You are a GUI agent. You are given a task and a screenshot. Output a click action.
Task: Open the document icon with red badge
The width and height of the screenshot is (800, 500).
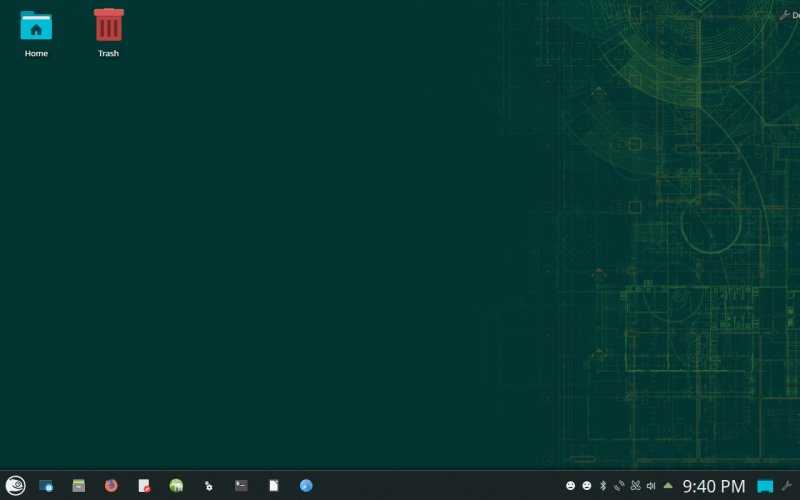(x=144, y=485)
